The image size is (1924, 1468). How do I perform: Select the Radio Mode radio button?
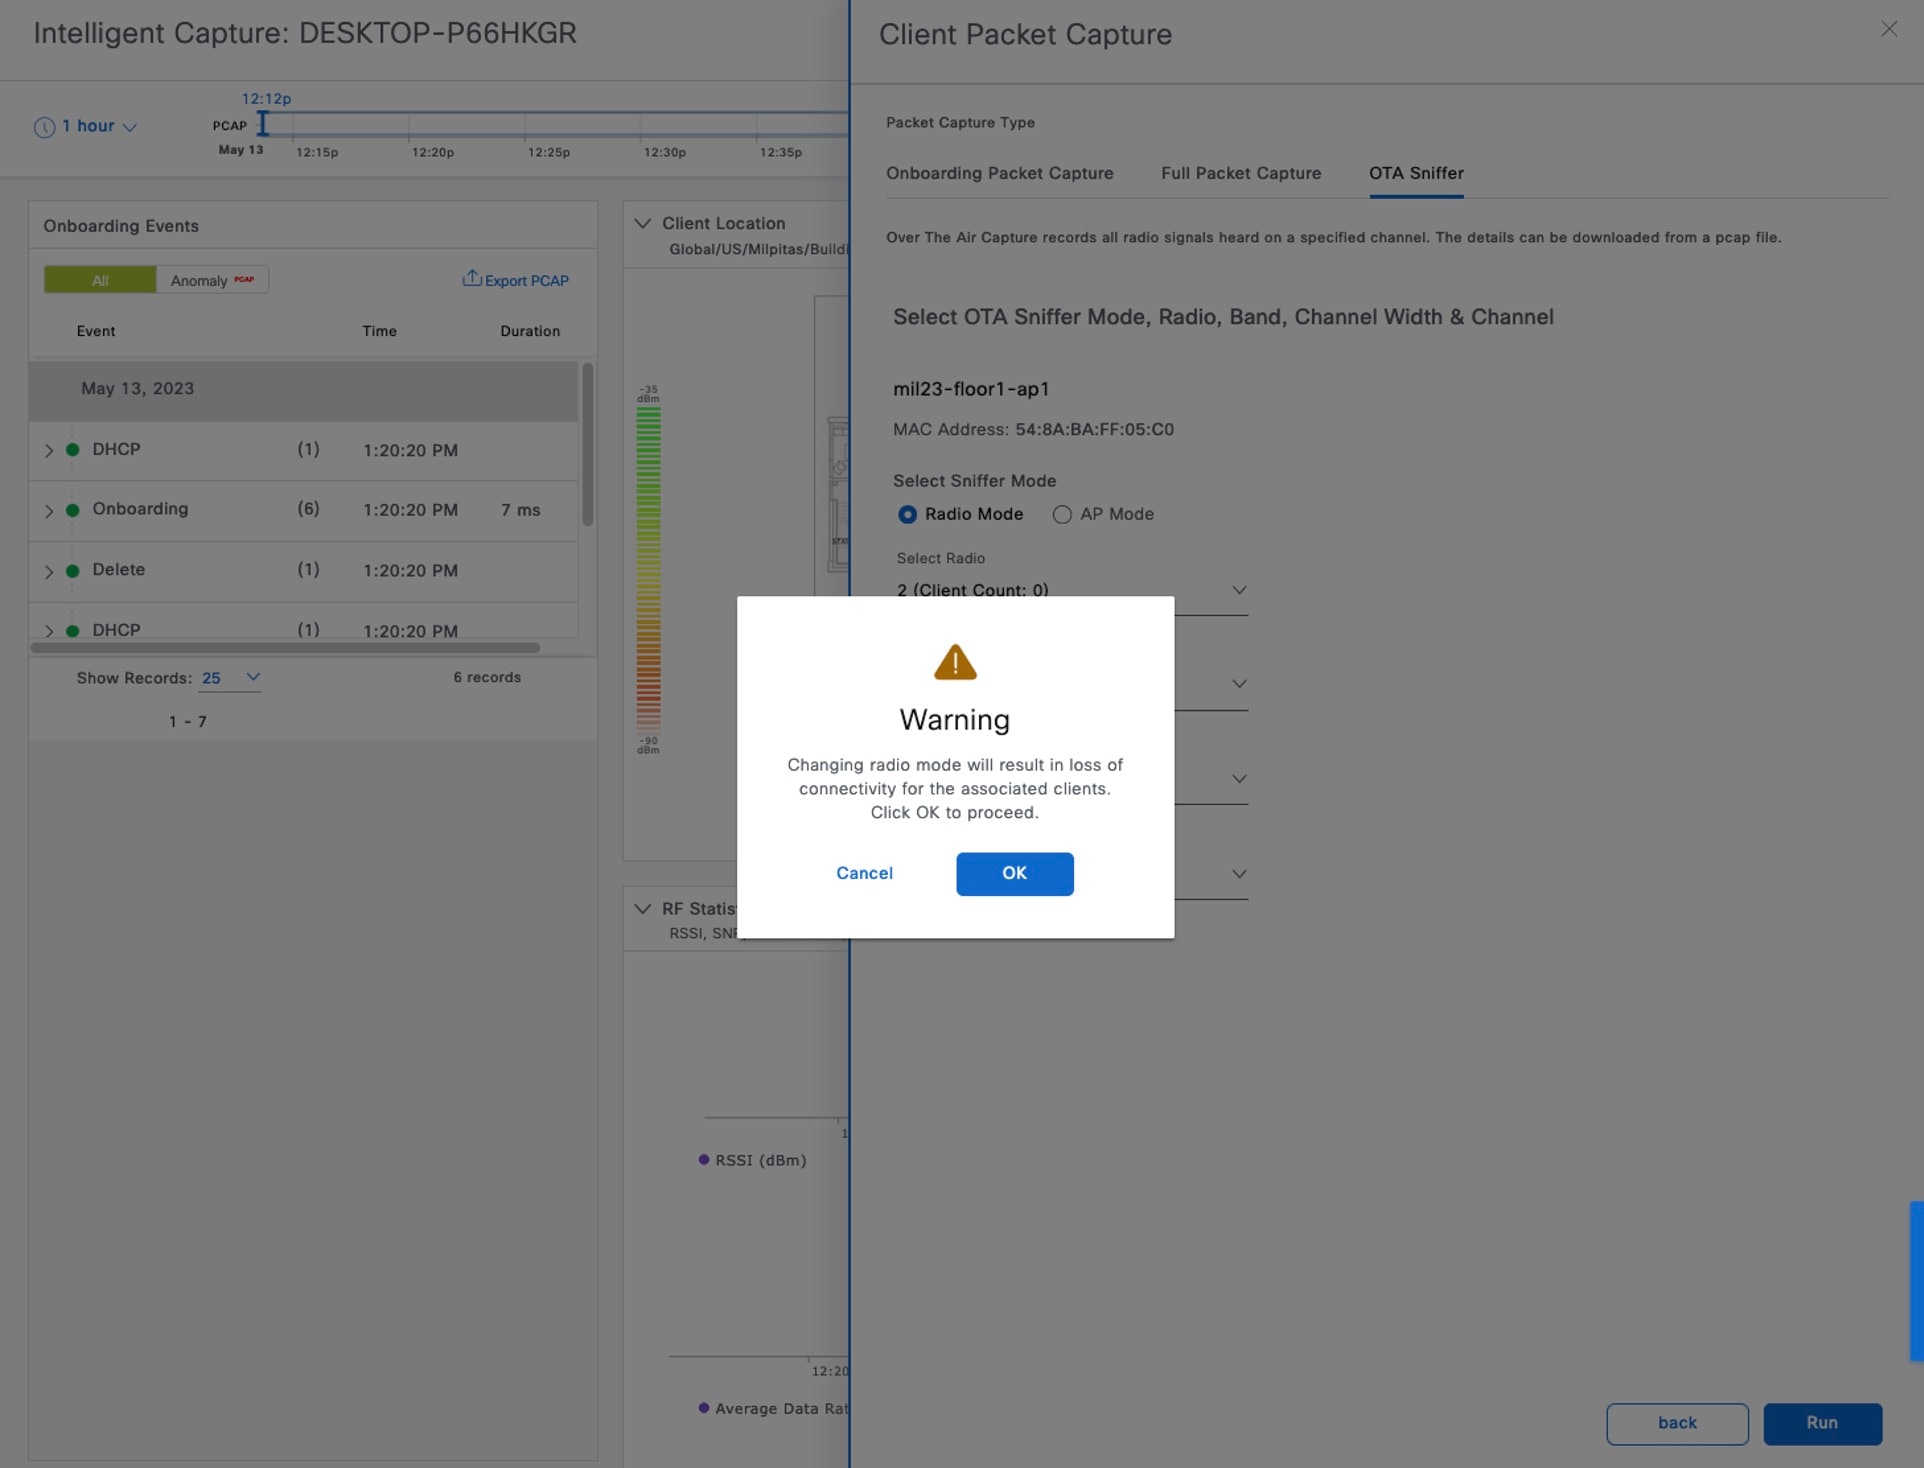907,514
